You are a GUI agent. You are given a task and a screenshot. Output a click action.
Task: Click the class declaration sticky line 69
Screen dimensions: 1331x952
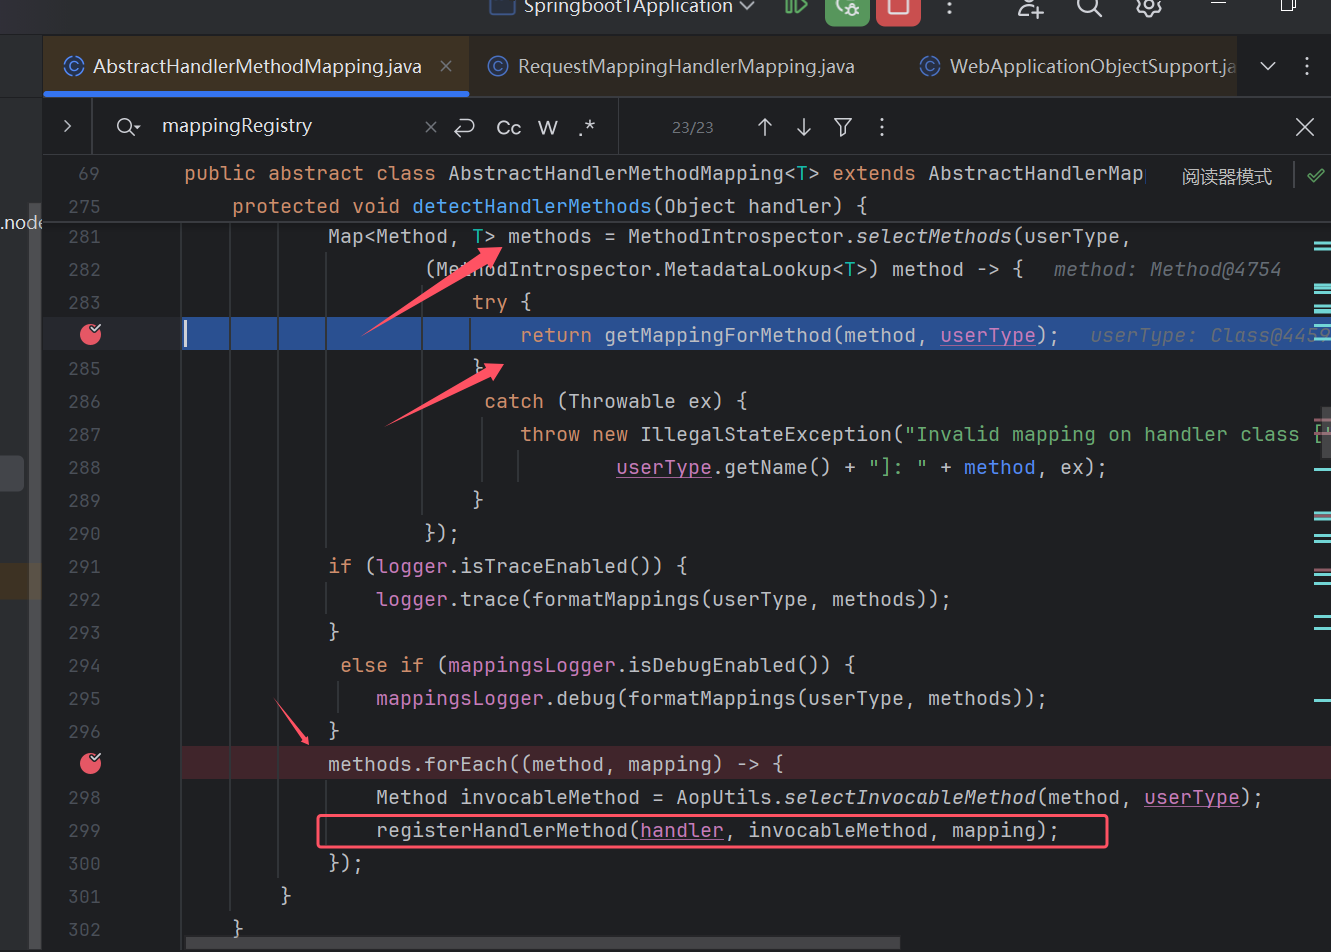pyautogui.click(x=663, y=173)
